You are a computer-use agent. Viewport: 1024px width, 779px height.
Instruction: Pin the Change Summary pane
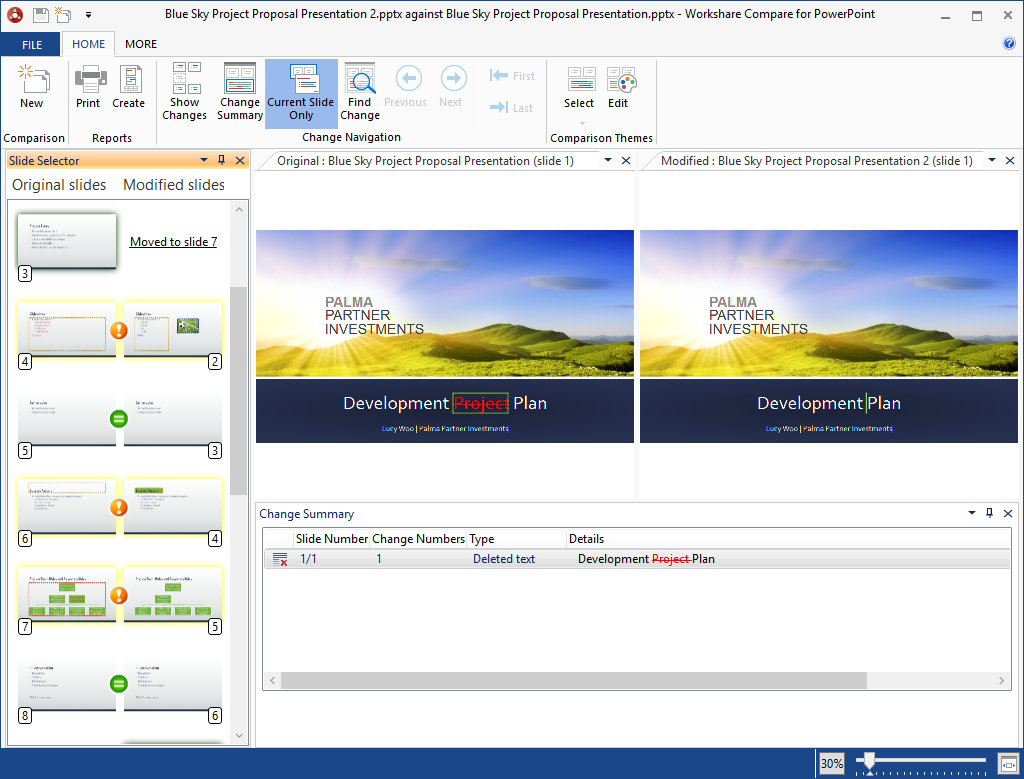pyautogui.click(x=989, y=513)
